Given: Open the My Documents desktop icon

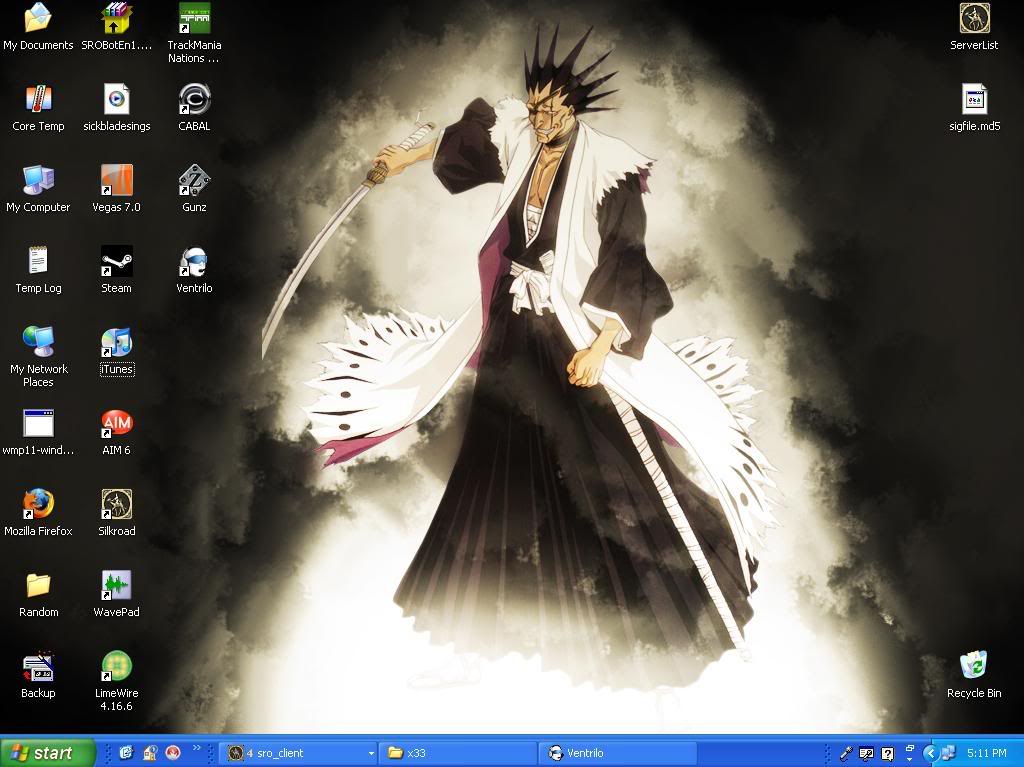Looking at the screenshot, I should [38, 26].
